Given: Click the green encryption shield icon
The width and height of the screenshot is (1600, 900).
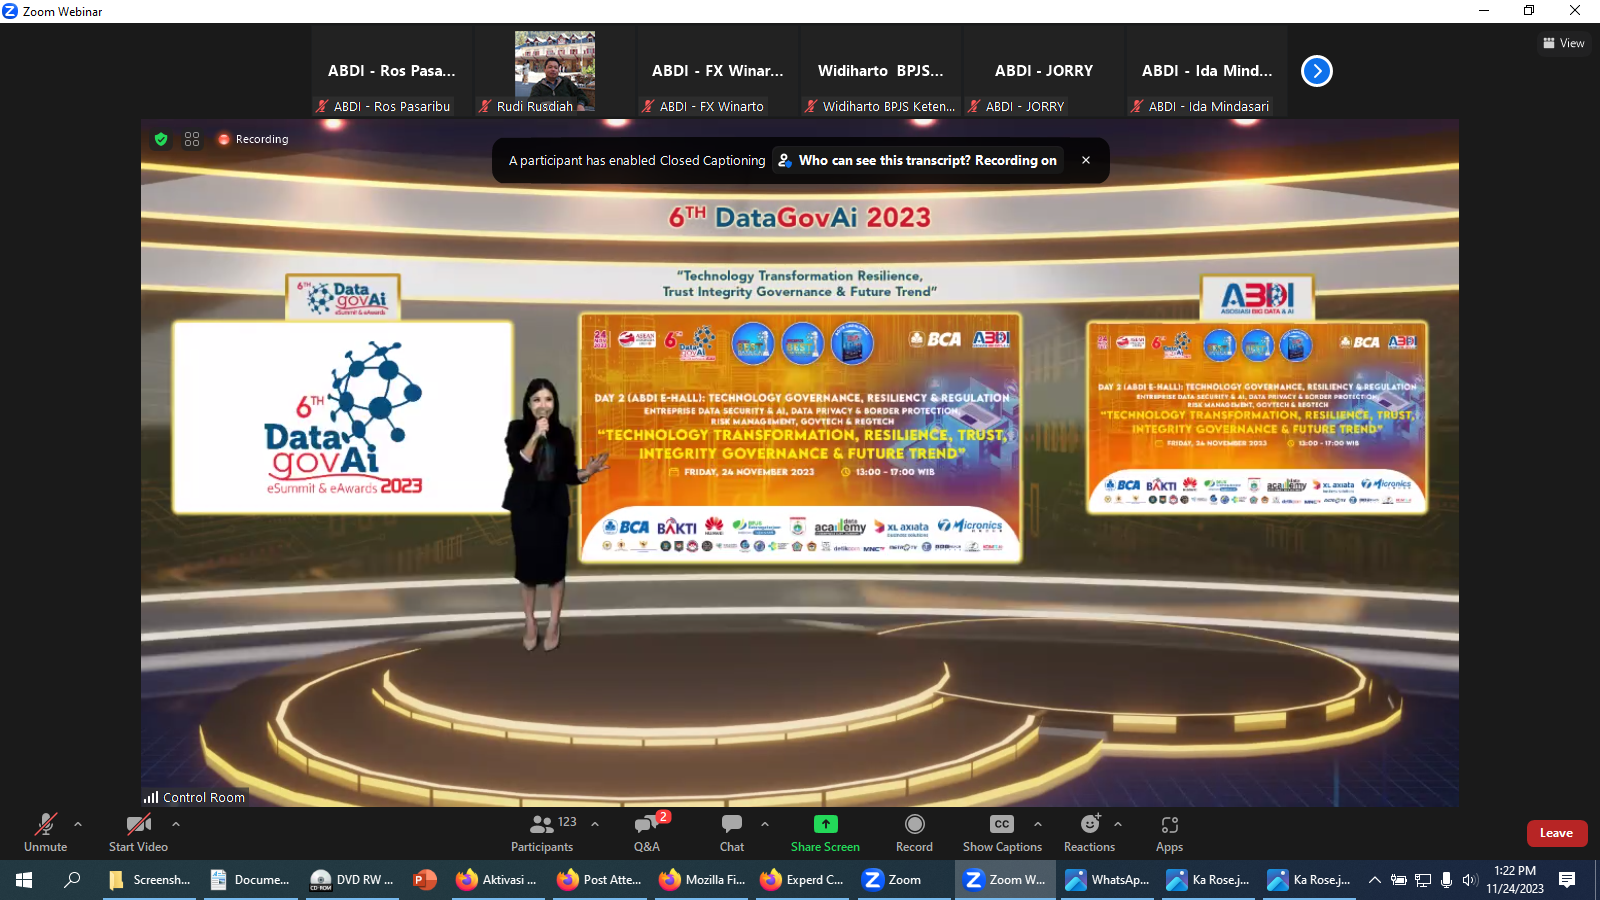Looking at the screenshot, I should 161,139.
